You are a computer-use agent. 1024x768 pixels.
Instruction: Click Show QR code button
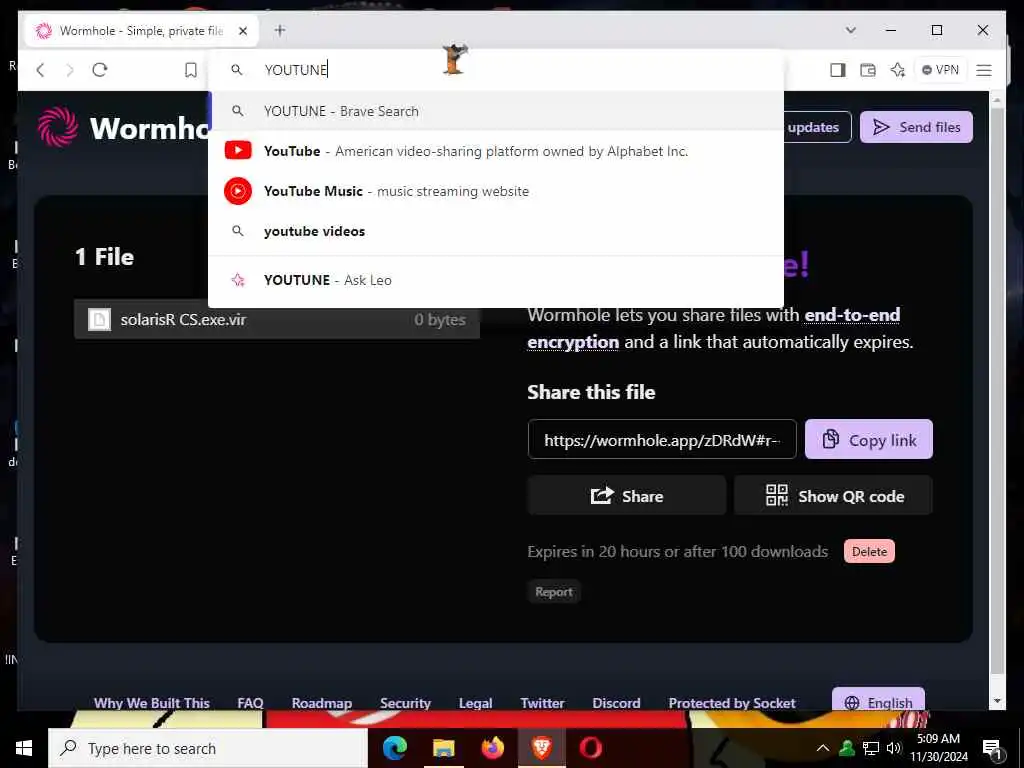pos(833,496)
